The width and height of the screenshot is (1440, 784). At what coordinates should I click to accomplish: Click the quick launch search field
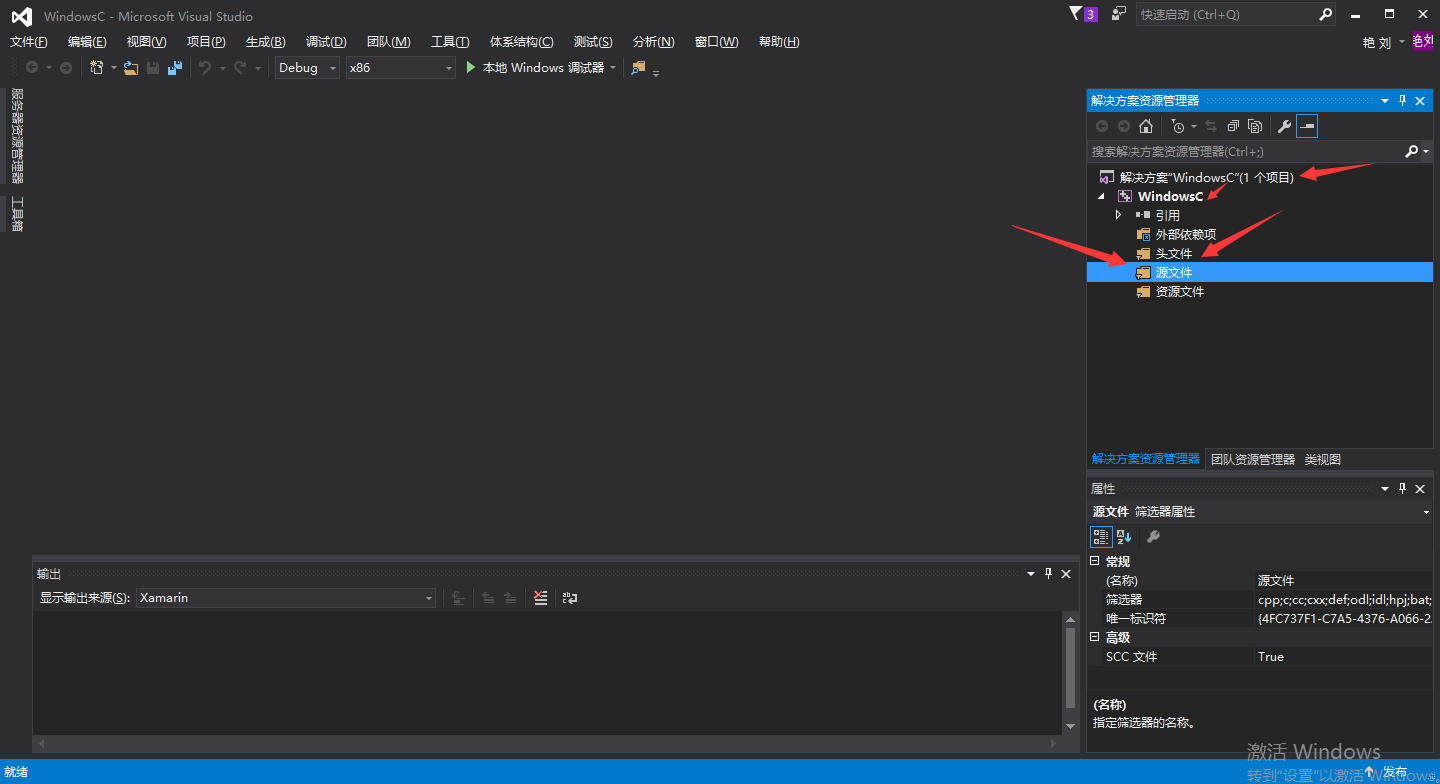coord(1226,14)
